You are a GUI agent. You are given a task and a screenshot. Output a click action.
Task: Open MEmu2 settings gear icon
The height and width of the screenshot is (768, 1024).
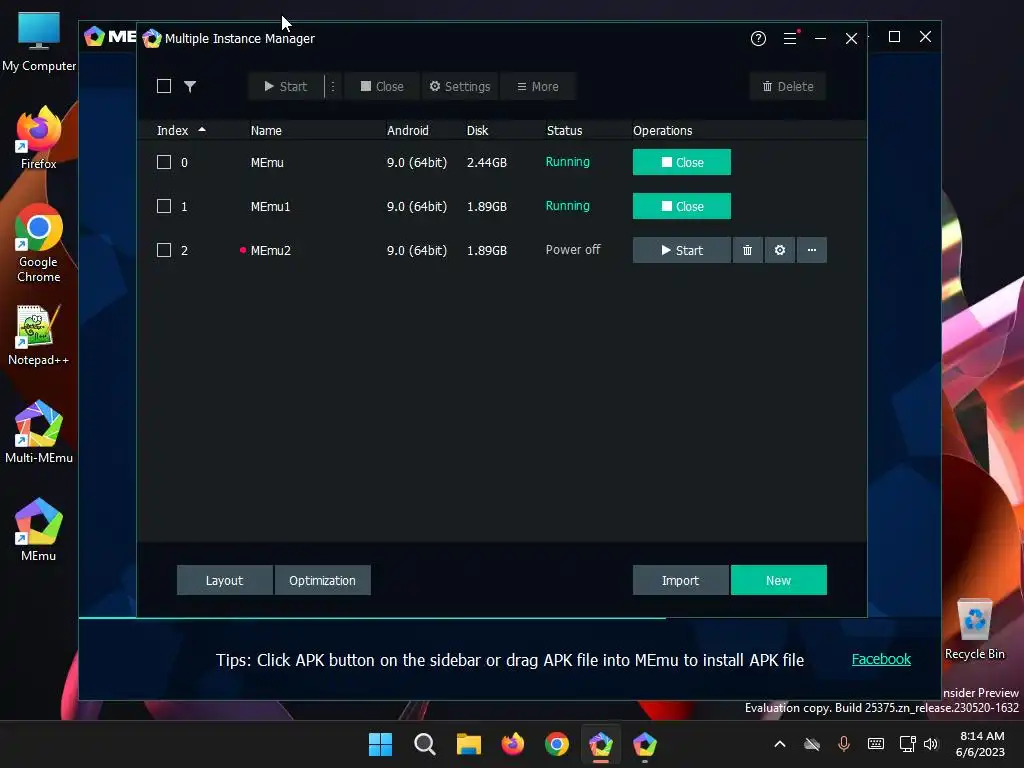point(780,250)
